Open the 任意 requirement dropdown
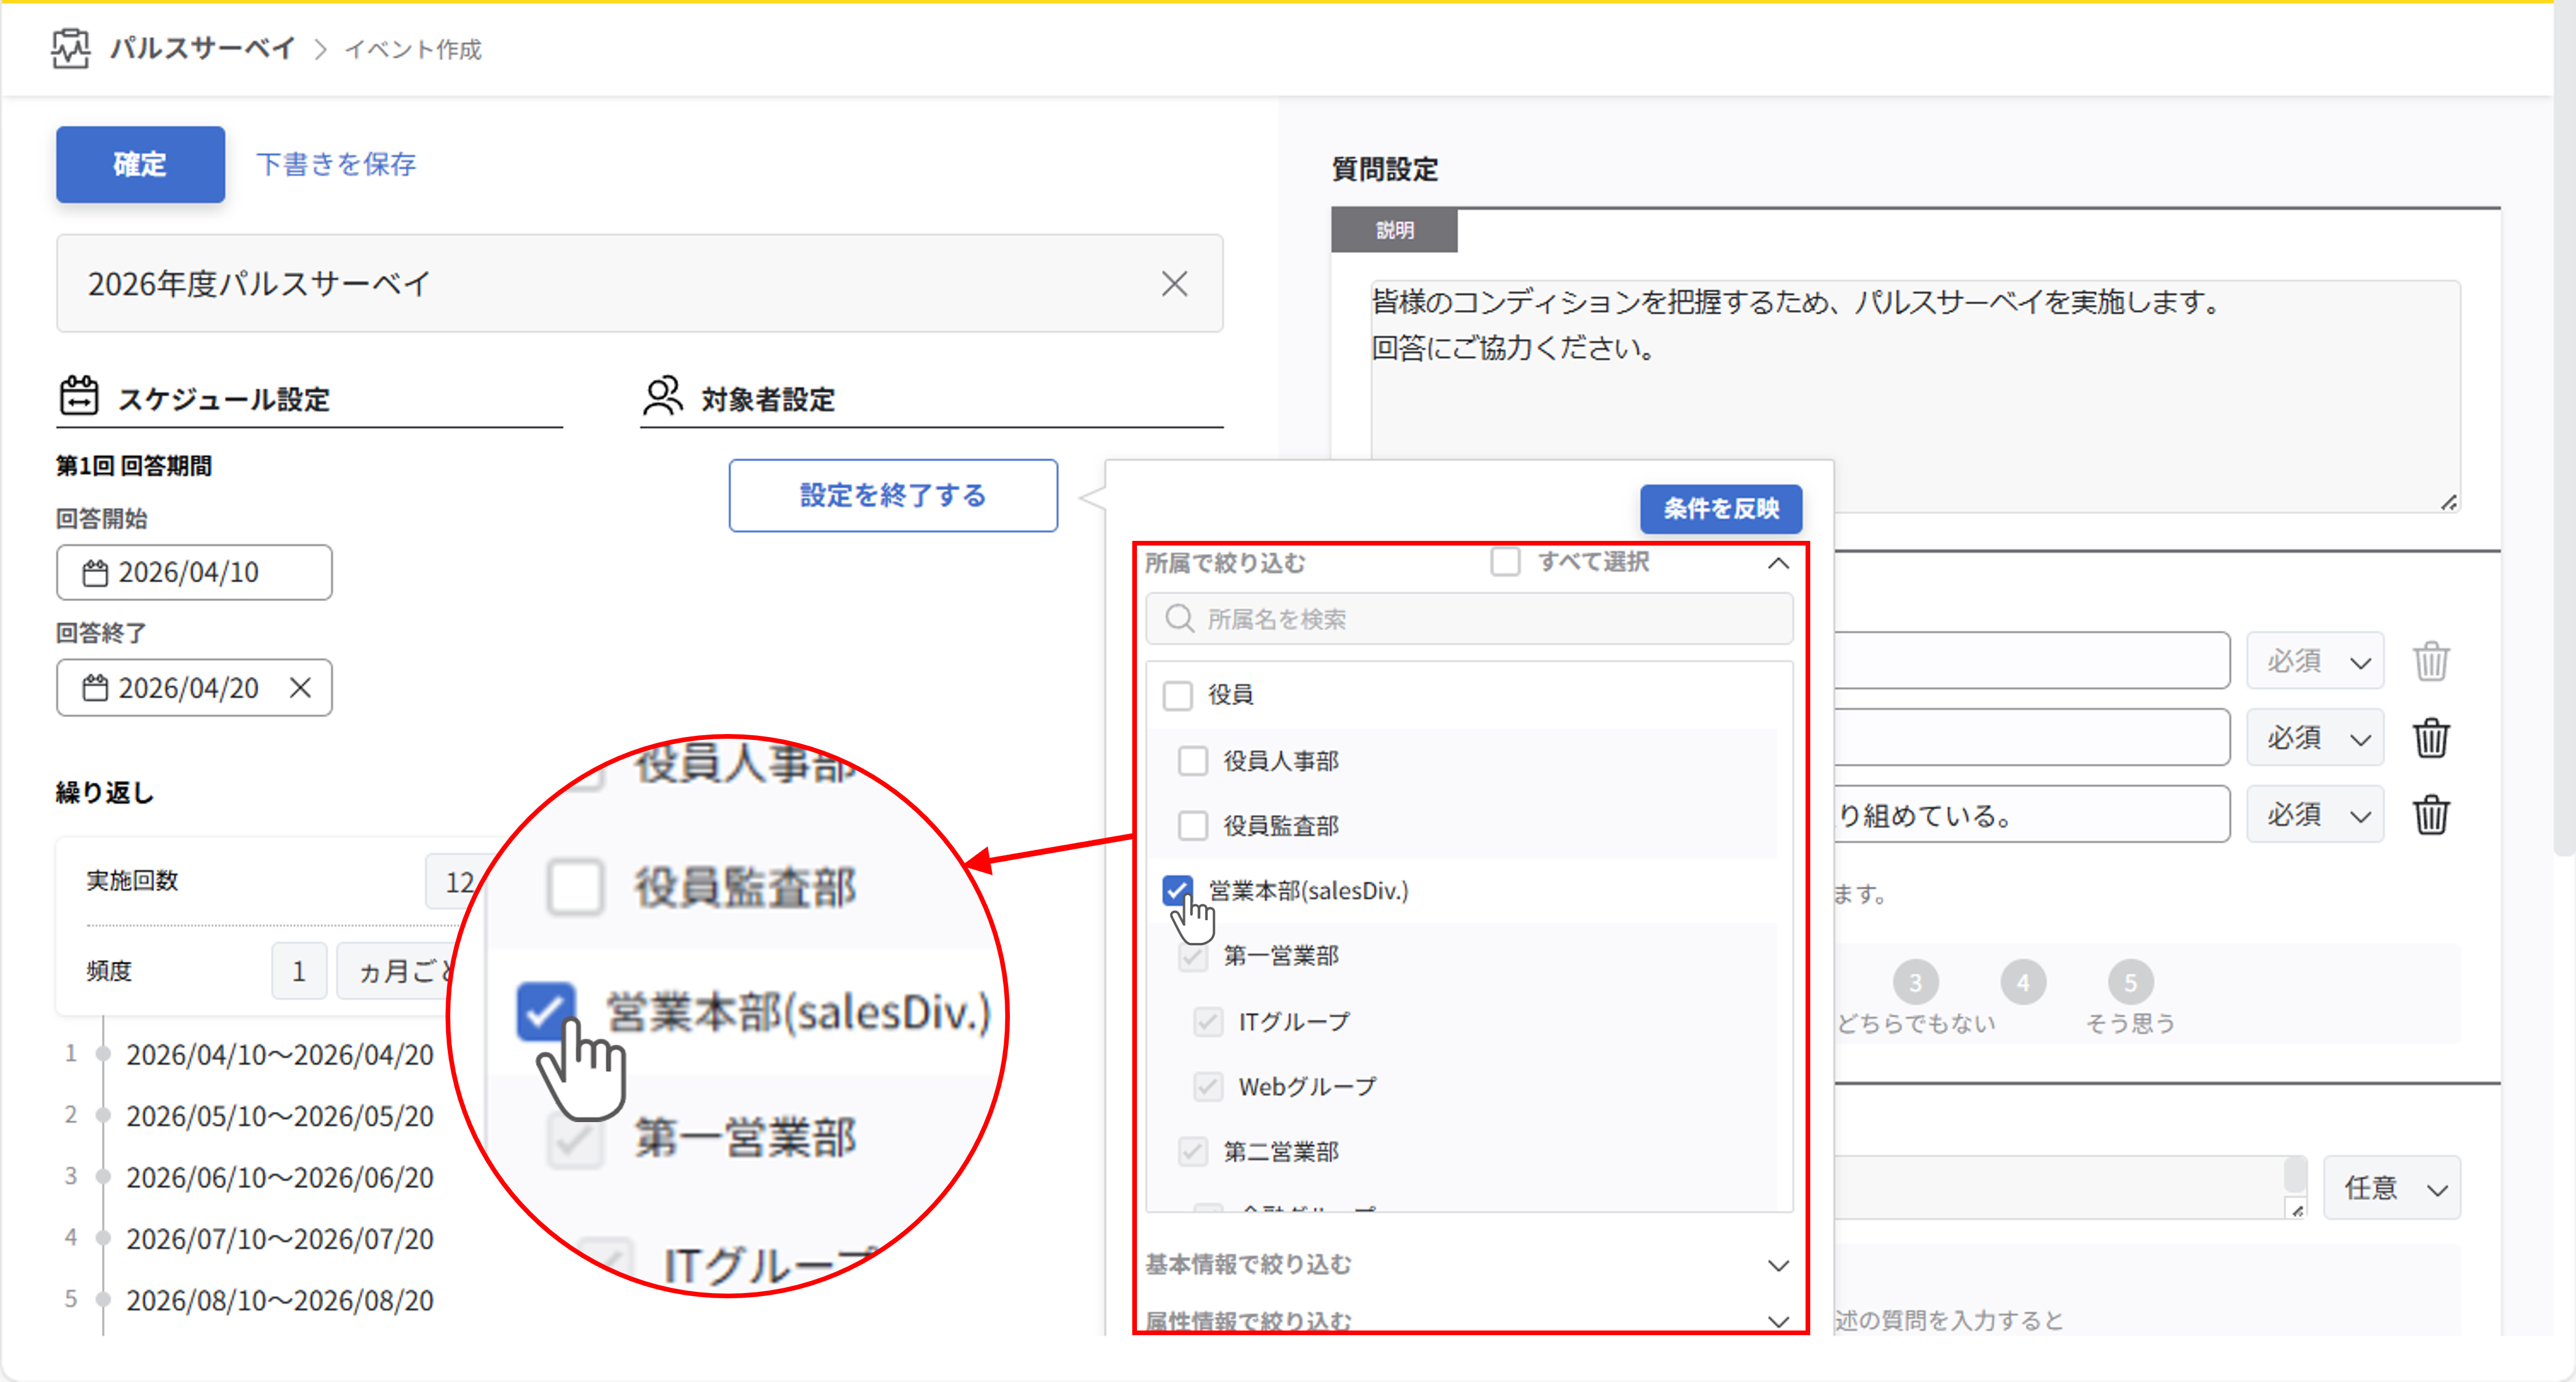Image resolution: width=2576 pixels, height=1382 pixels. pos(2391,1188)
